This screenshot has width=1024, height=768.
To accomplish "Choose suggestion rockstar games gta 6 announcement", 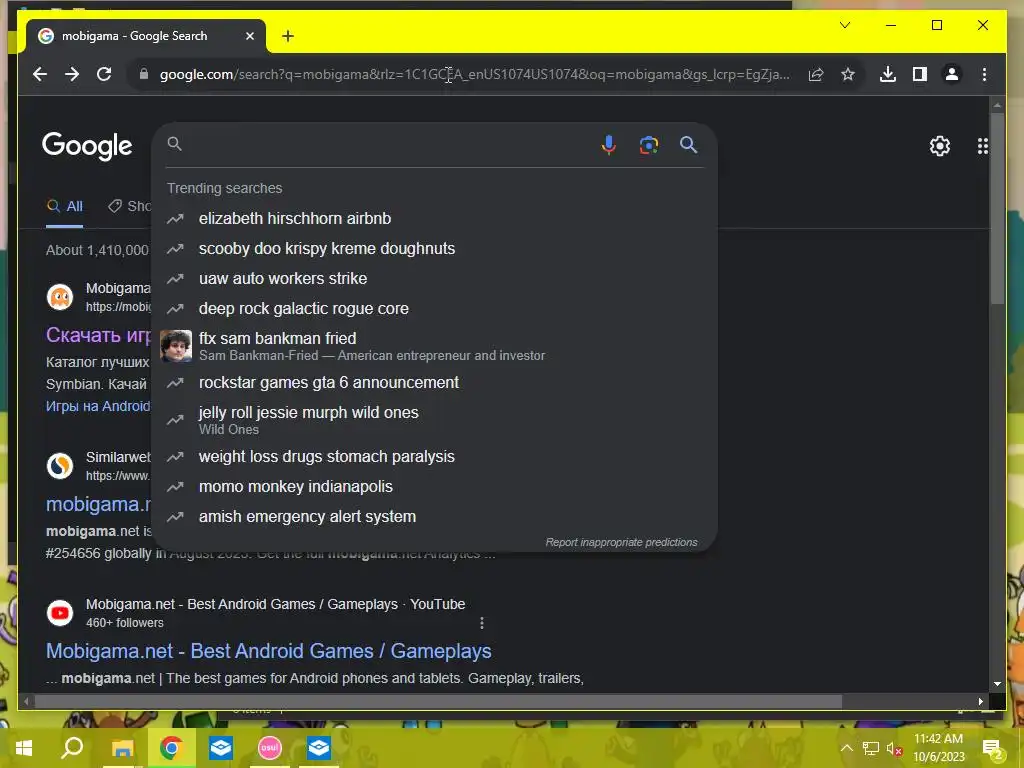I will 434,382.
